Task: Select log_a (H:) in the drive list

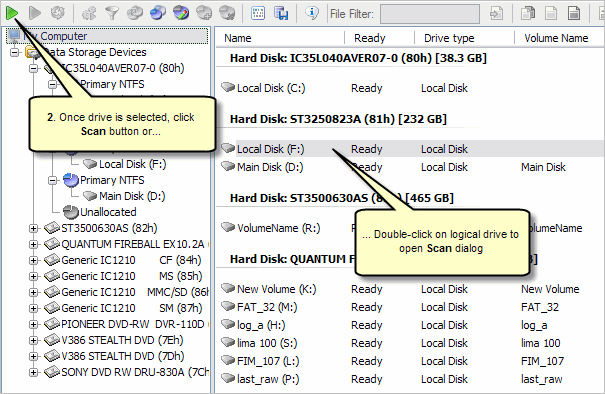Action: click(261, 325)
